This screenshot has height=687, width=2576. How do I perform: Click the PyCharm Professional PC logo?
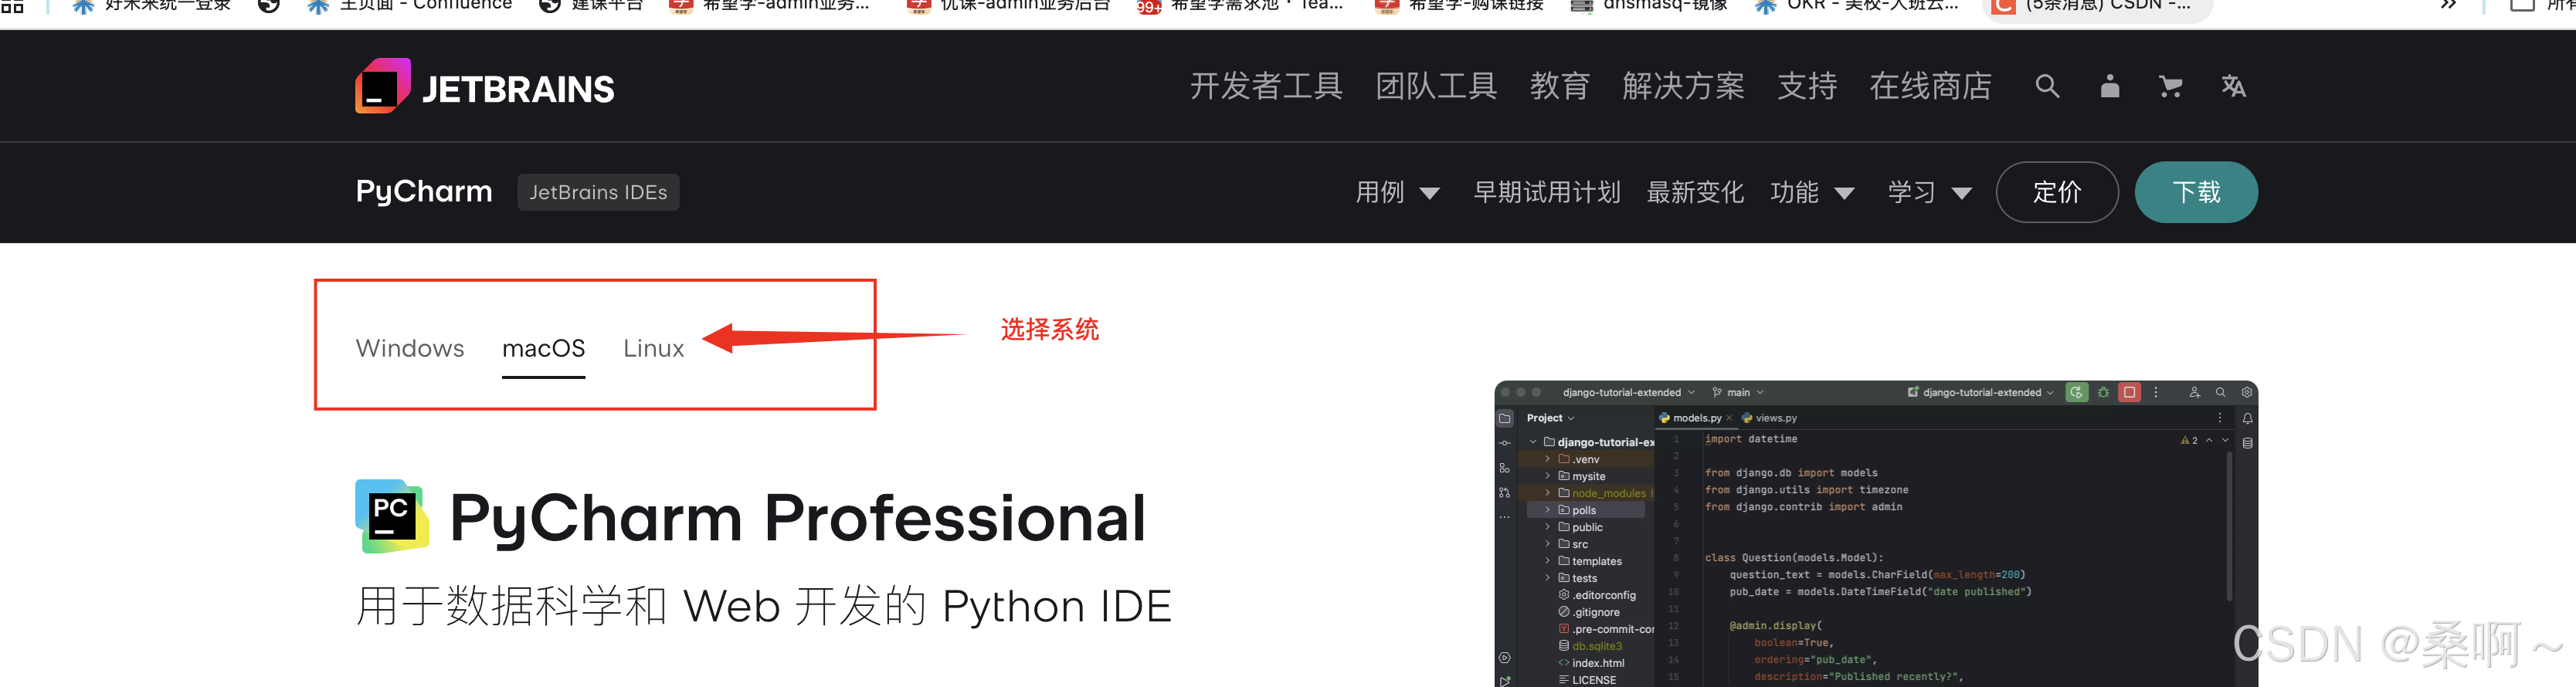point(392,516)
